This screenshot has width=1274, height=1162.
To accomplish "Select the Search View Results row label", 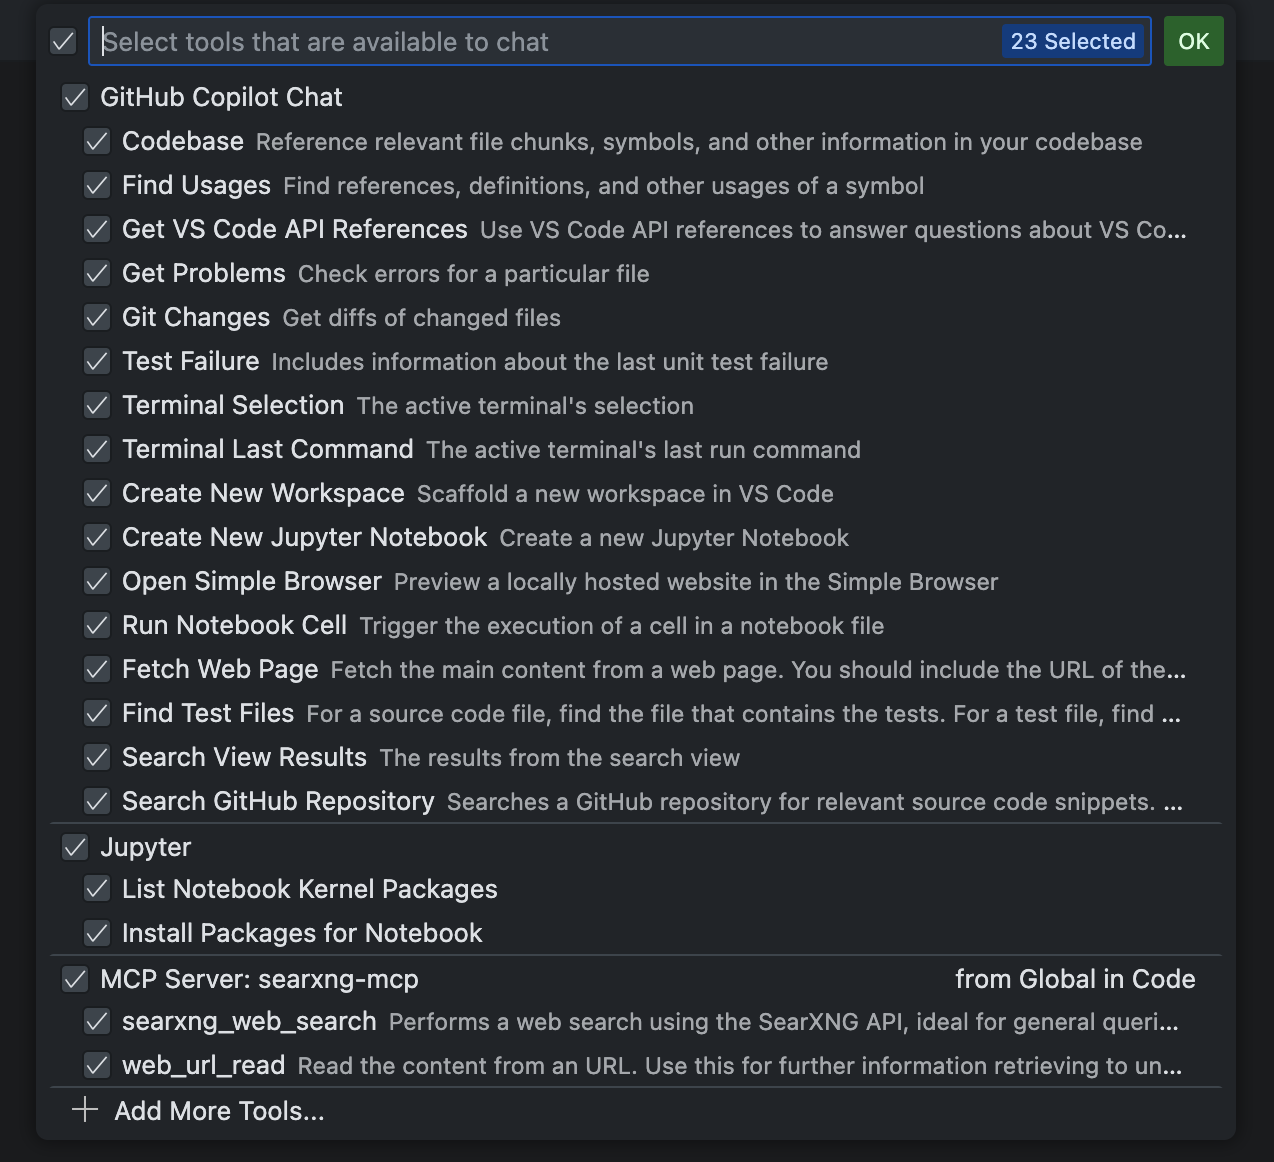I will click(244, 758).
